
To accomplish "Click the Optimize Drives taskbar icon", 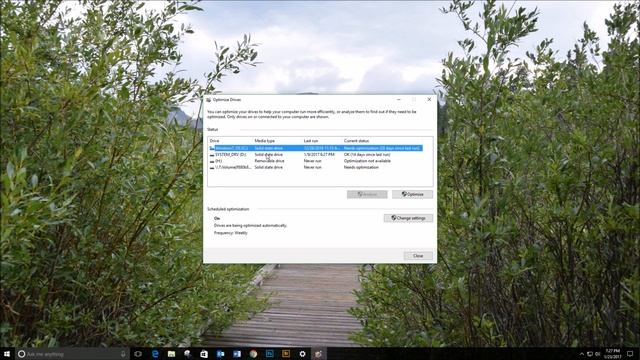I will pos(318,354).
